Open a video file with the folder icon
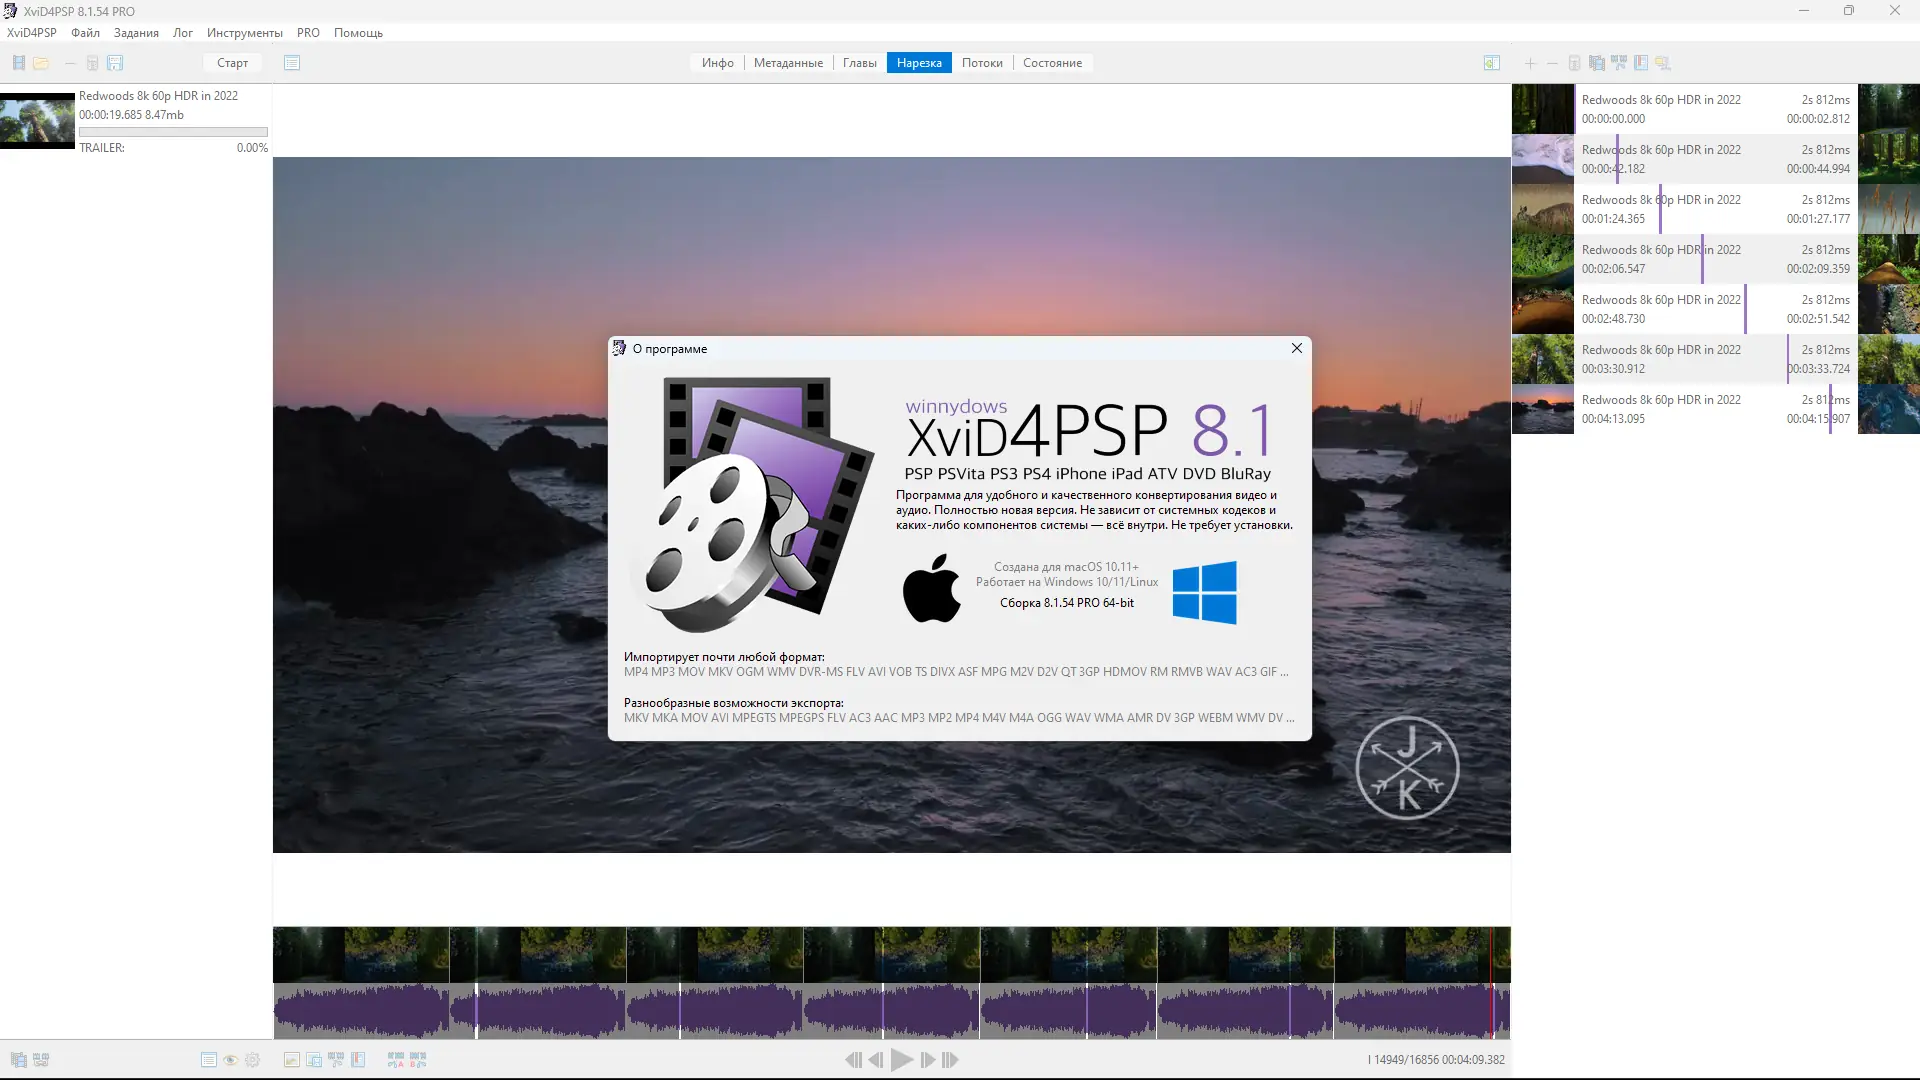The width and height of the screenshot is (1920, 1080). coord(41,63)
